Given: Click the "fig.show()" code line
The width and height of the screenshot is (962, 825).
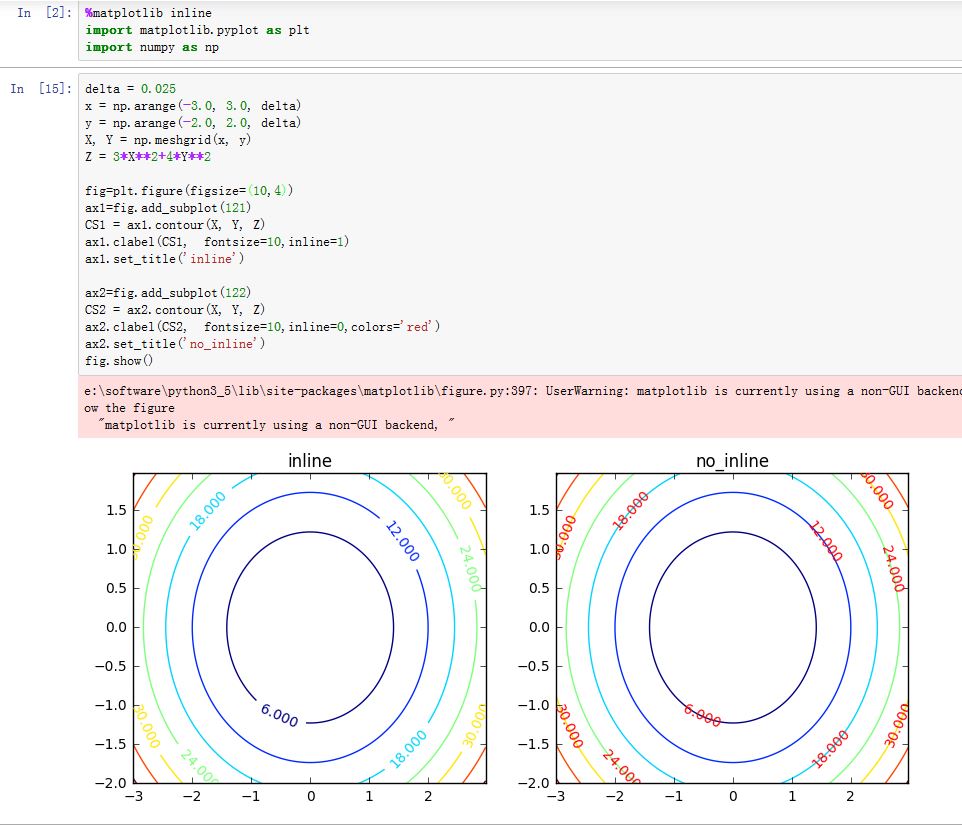Looking at the screenshot, I should pos(118,361).
